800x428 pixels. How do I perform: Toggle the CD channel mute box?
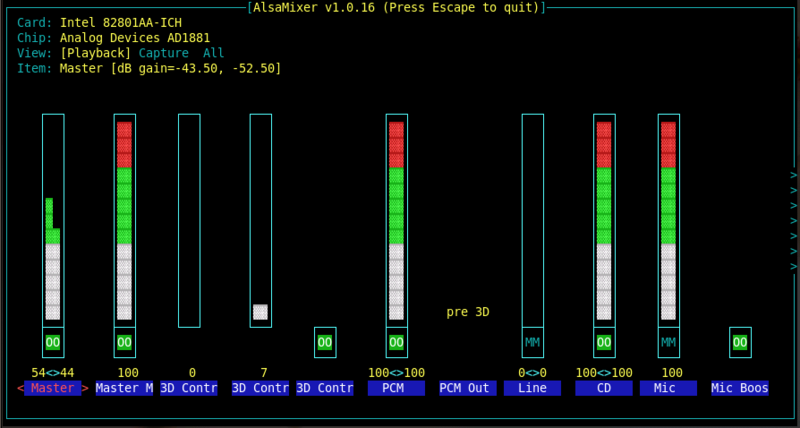[x=604, y=342]
